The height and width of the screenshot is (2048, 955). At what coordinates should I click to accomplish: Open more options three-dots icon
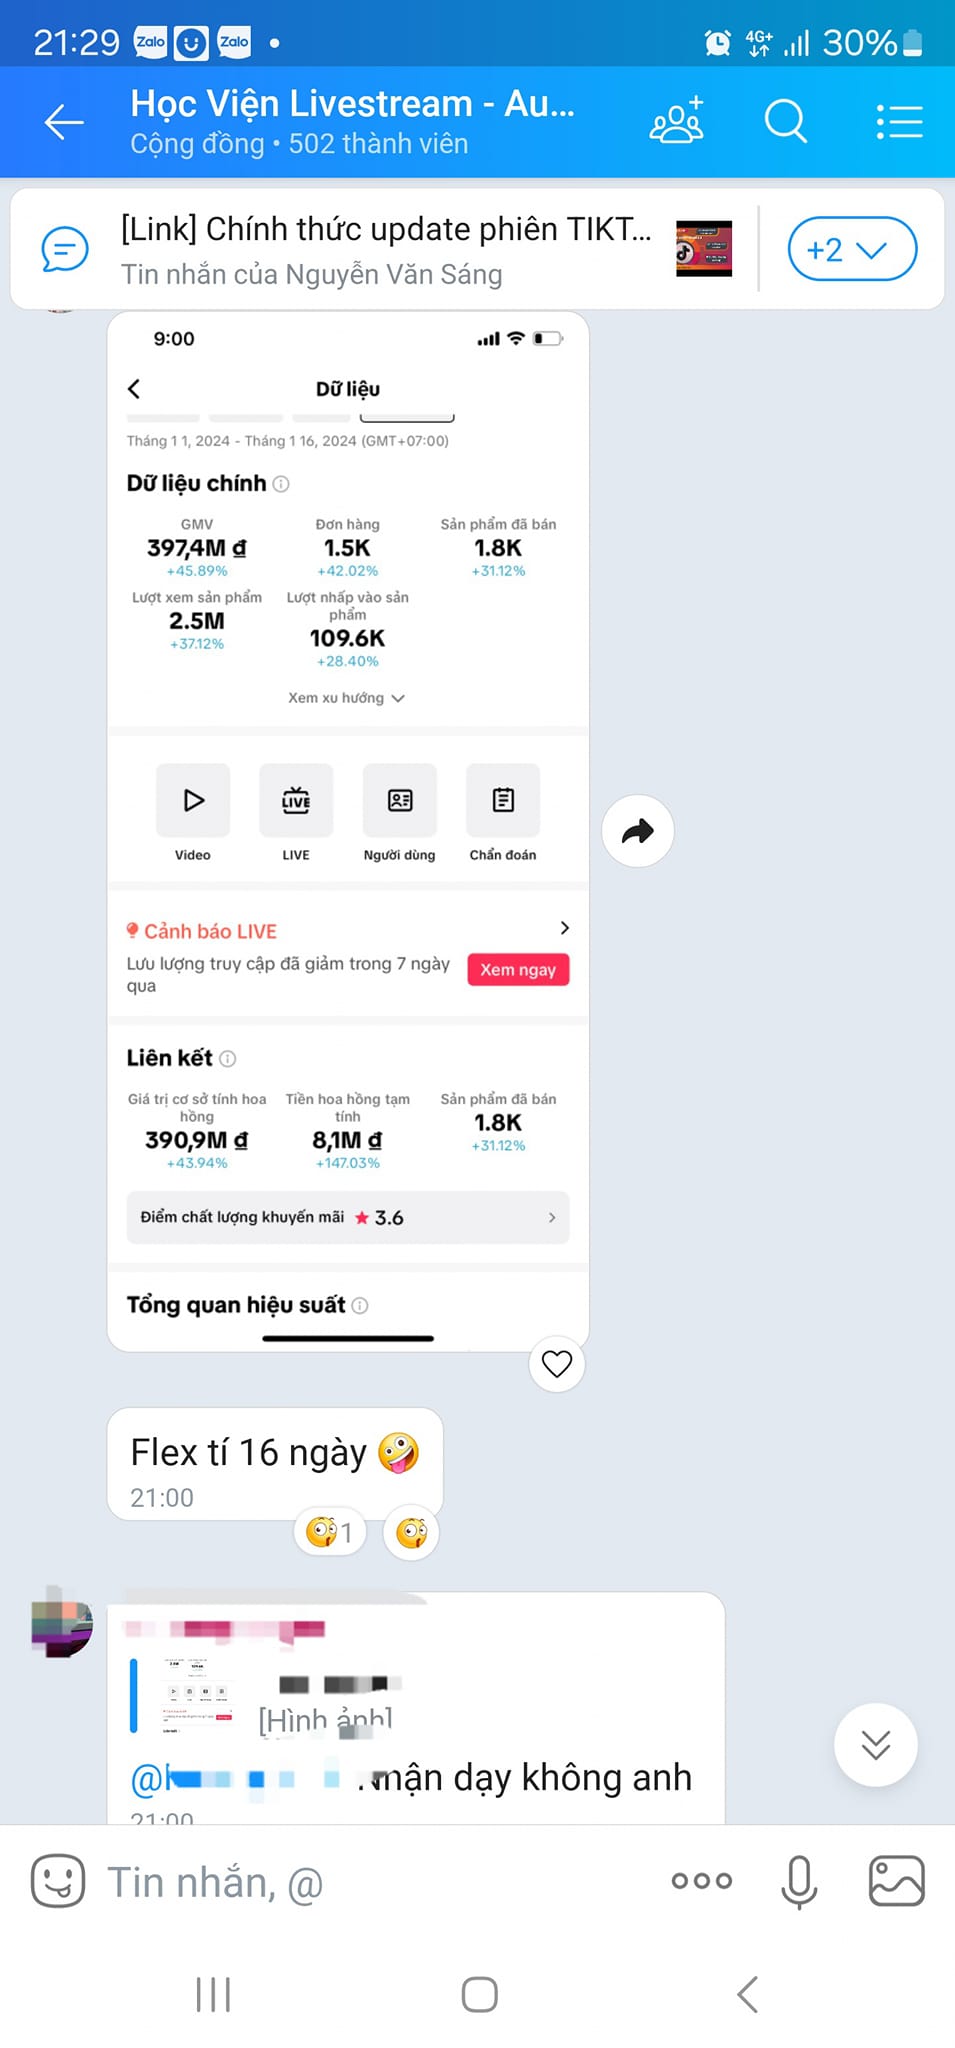point(701,1881)
